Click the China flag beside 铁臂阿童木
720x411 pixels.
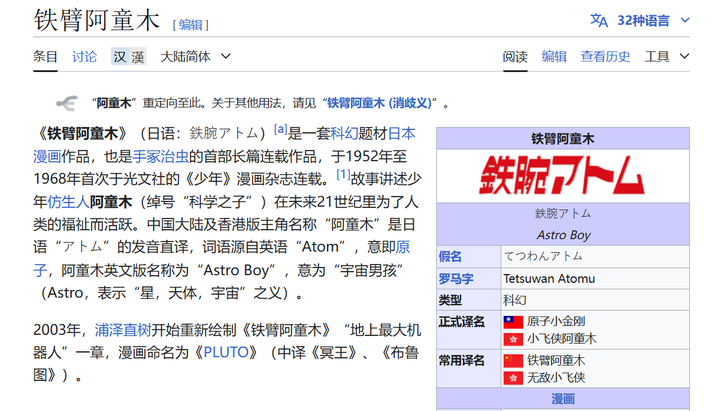click(513, 360)
